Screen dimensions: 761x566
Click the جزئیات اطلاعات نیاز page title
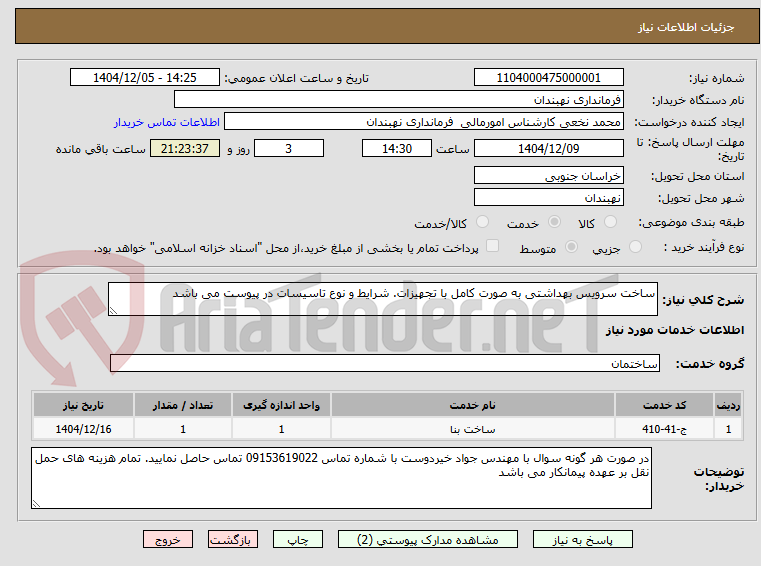[x=686, y=27]
